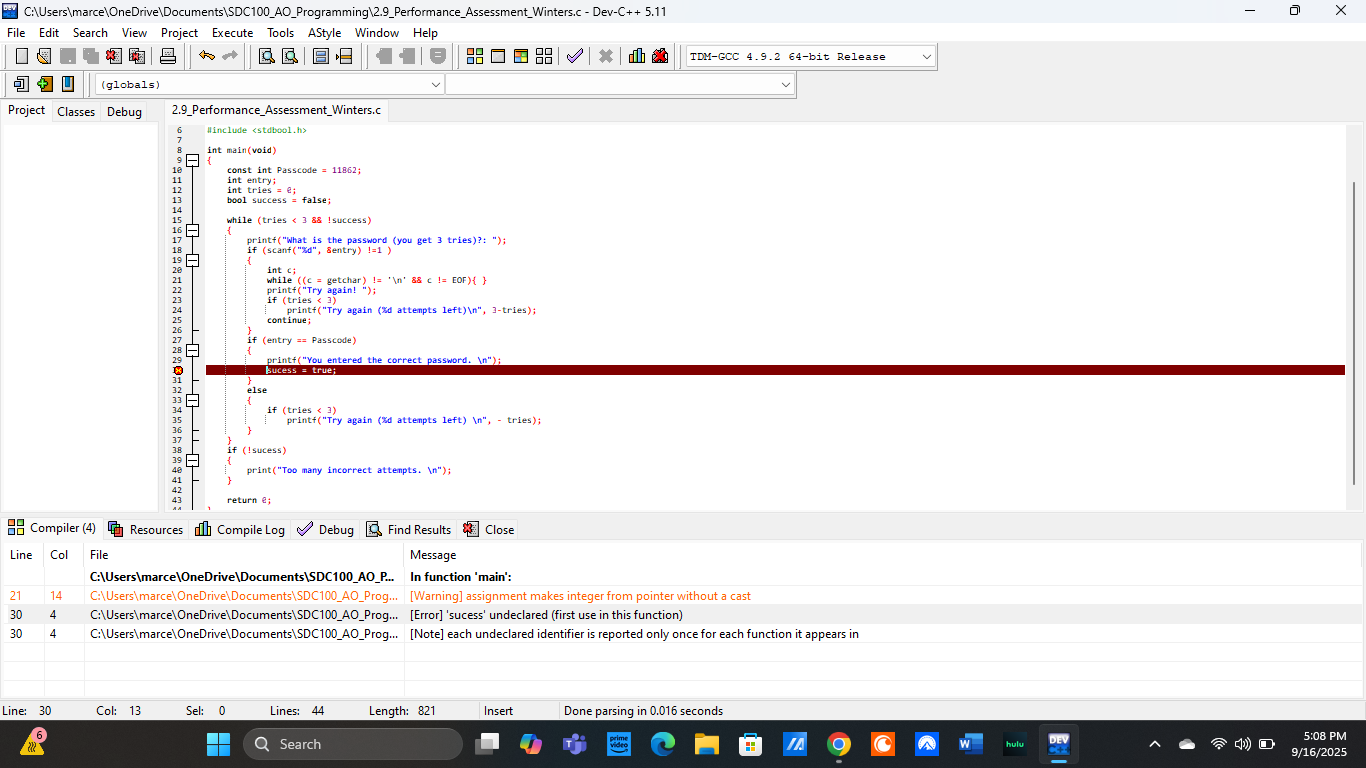Compile the program with the four-square icon
Image resolution: width=1366 pixels, height=768 pixels.
pos(475,56)
